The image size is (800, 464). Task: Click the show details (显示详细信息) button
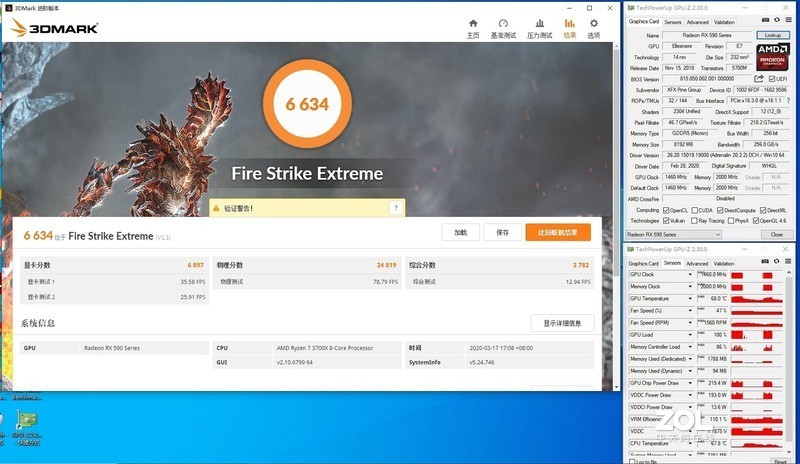[x=562, y=323]
